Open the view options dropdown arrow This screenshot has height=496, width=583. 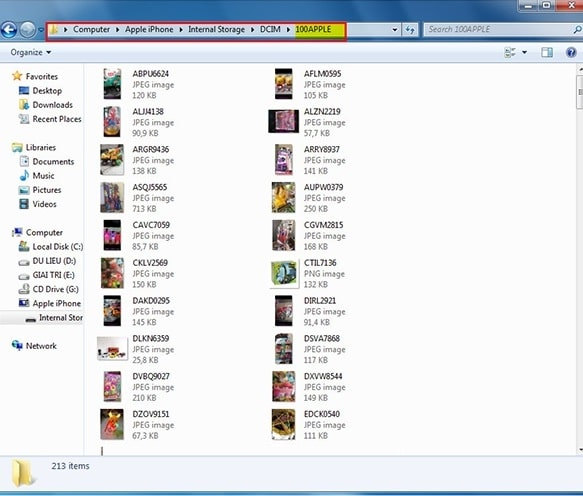tap(524, 52)
